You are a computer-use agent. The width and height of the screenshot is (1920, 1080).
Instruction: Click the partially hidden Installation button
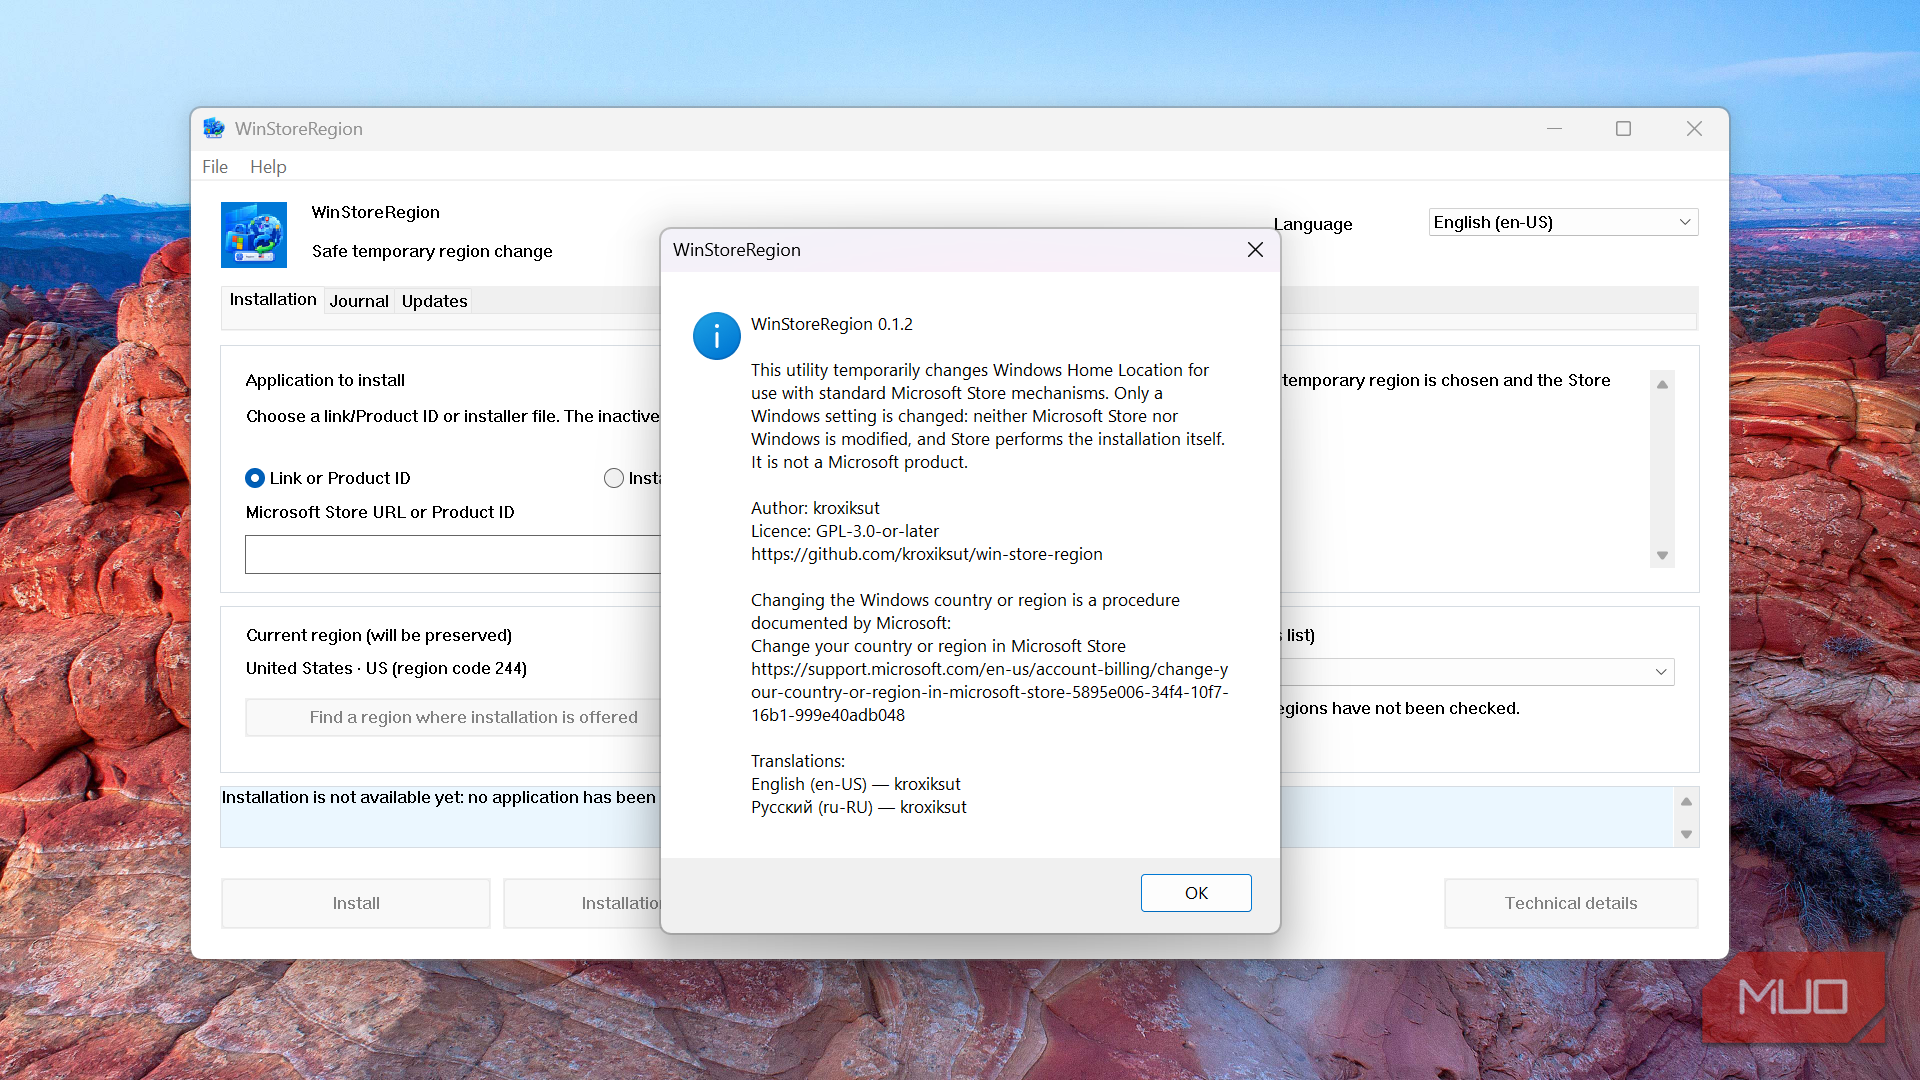tap(583, 903)
